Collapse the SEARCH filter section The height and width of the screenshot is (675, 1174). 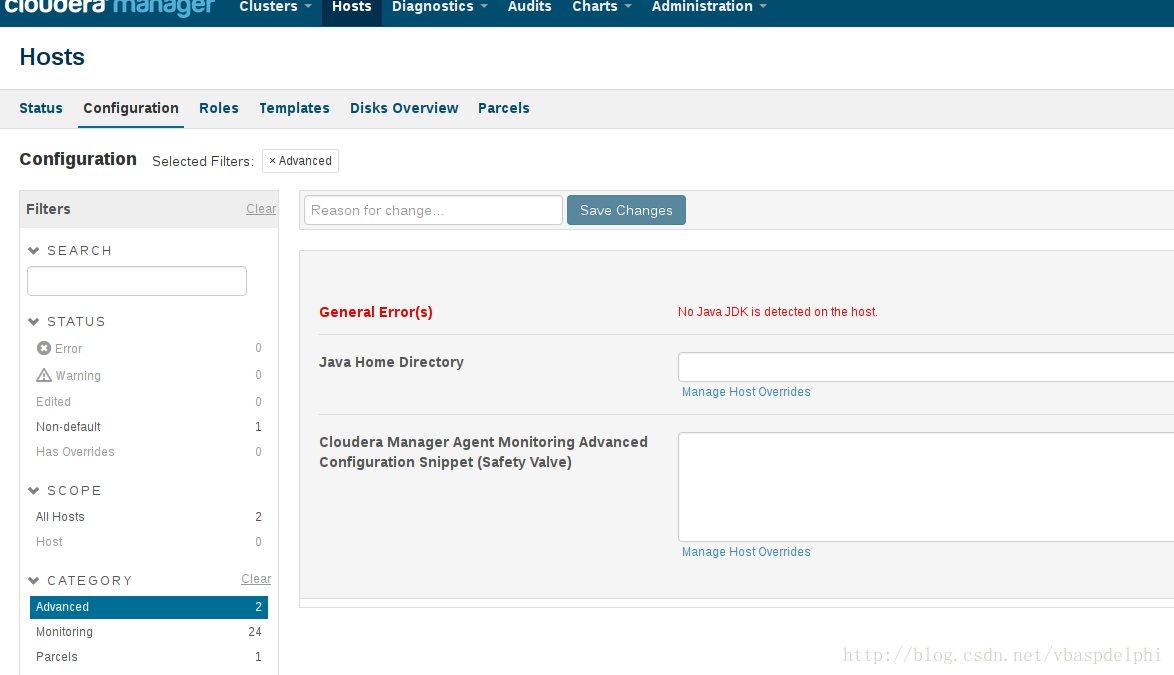point(34,251)
